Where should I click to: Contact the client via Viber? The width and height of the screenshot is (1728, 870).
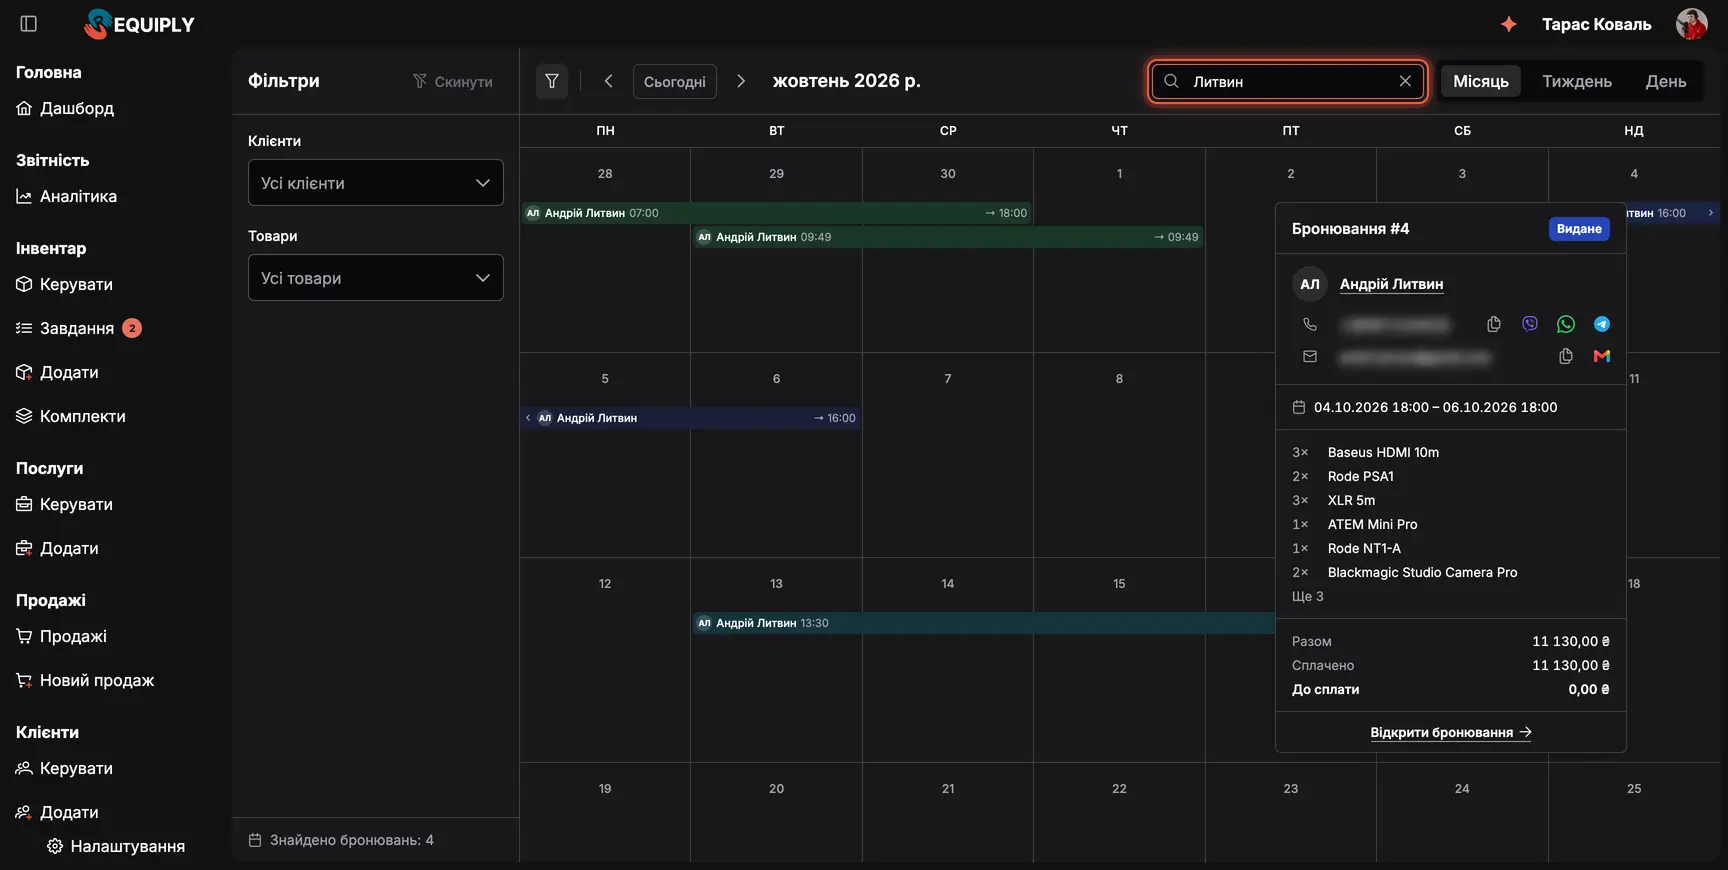click(x=1530, y=324)
